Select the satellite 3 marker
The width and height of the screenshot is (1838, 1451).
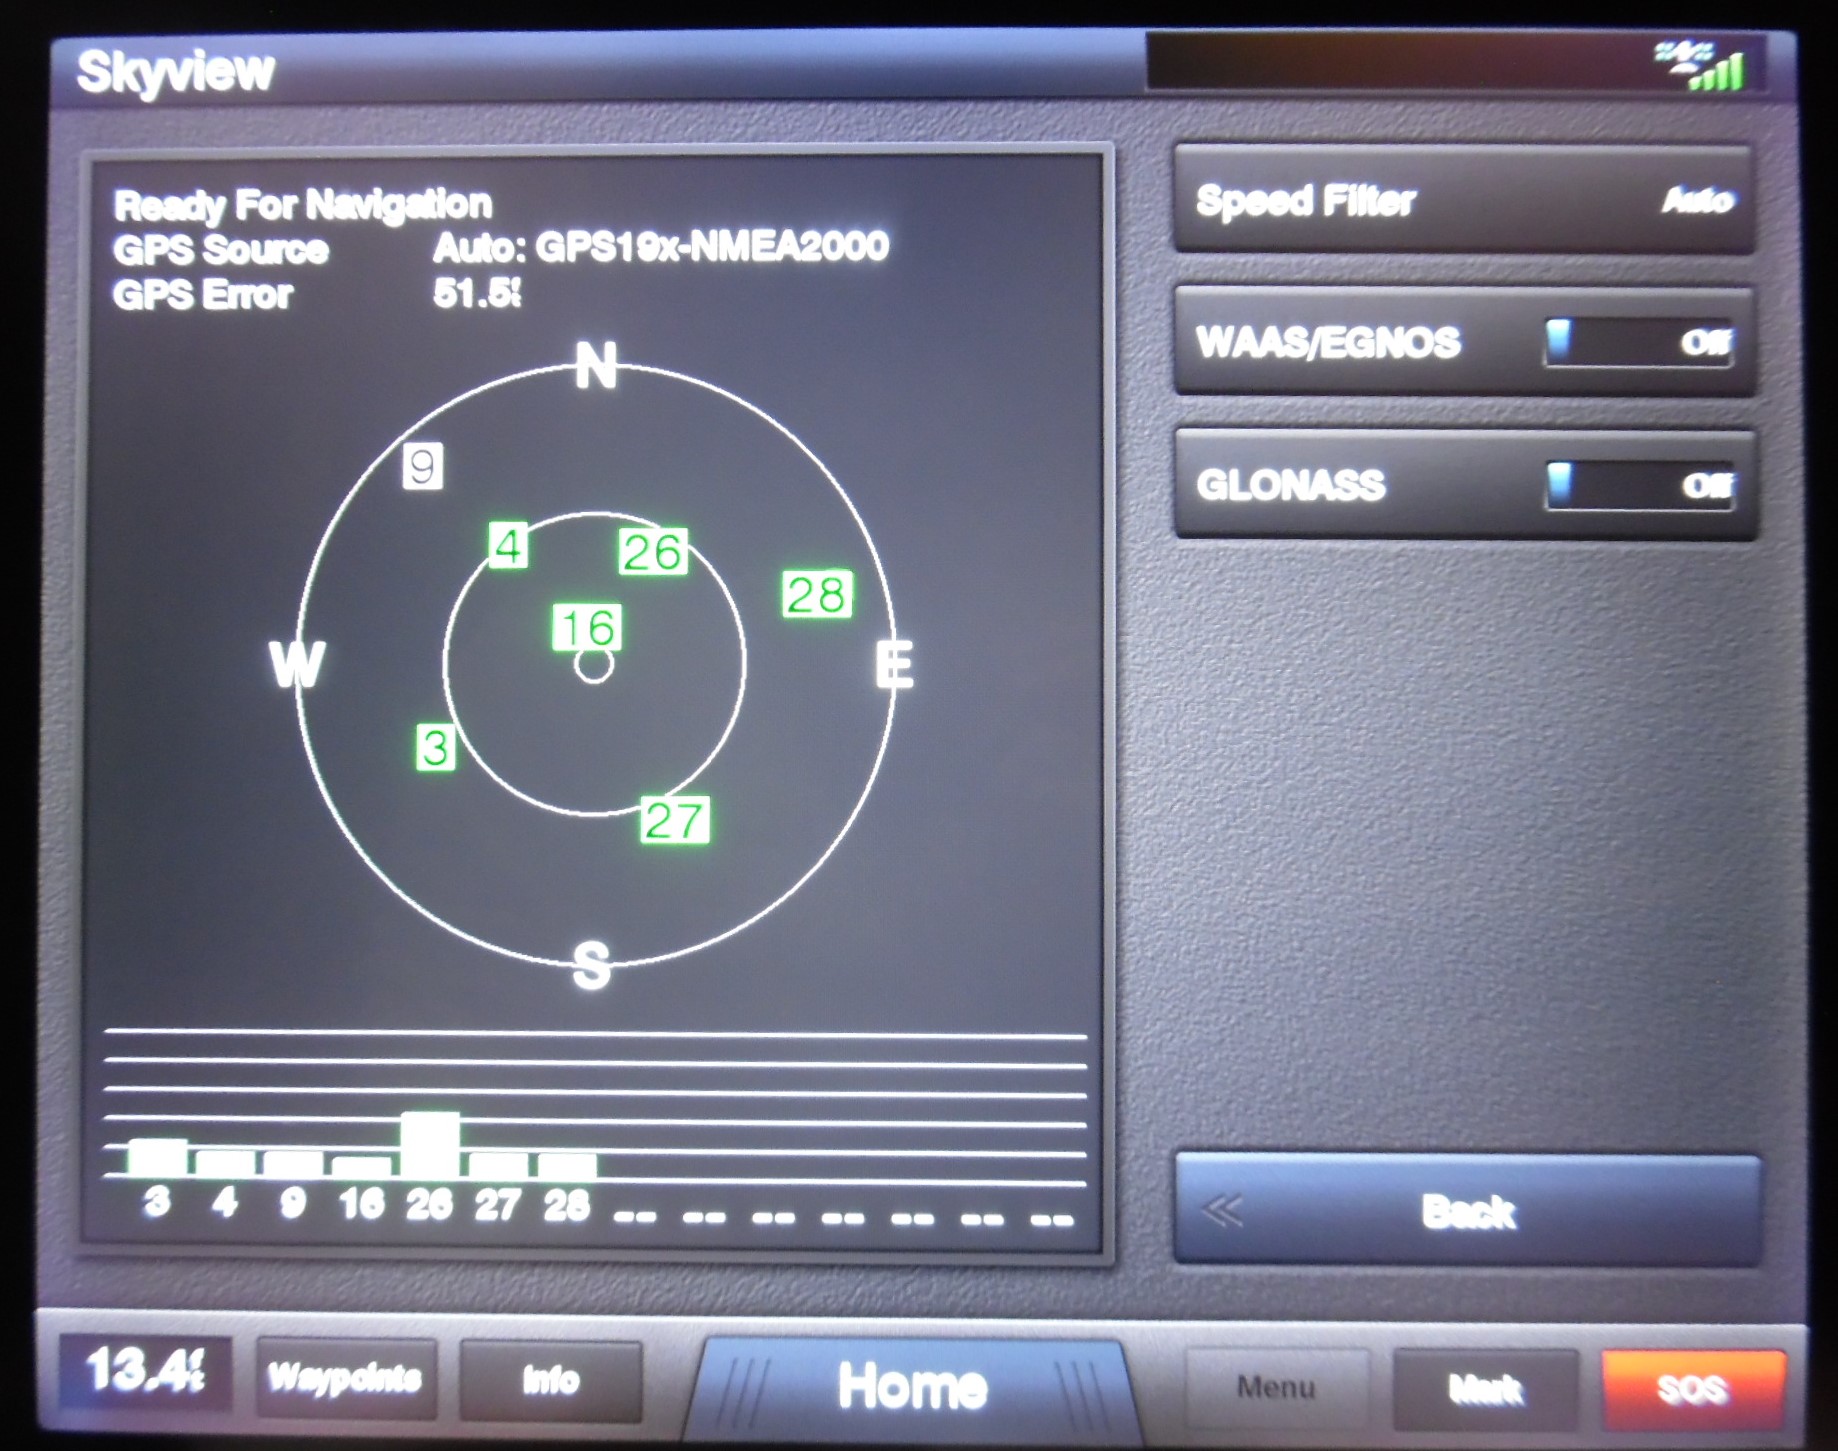[x=435, y=748]
